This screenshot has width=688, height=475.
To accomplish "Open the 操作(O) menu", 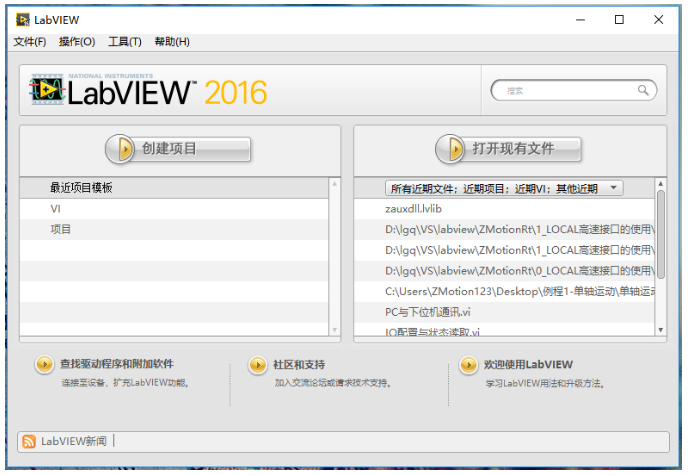I will 77,42.
